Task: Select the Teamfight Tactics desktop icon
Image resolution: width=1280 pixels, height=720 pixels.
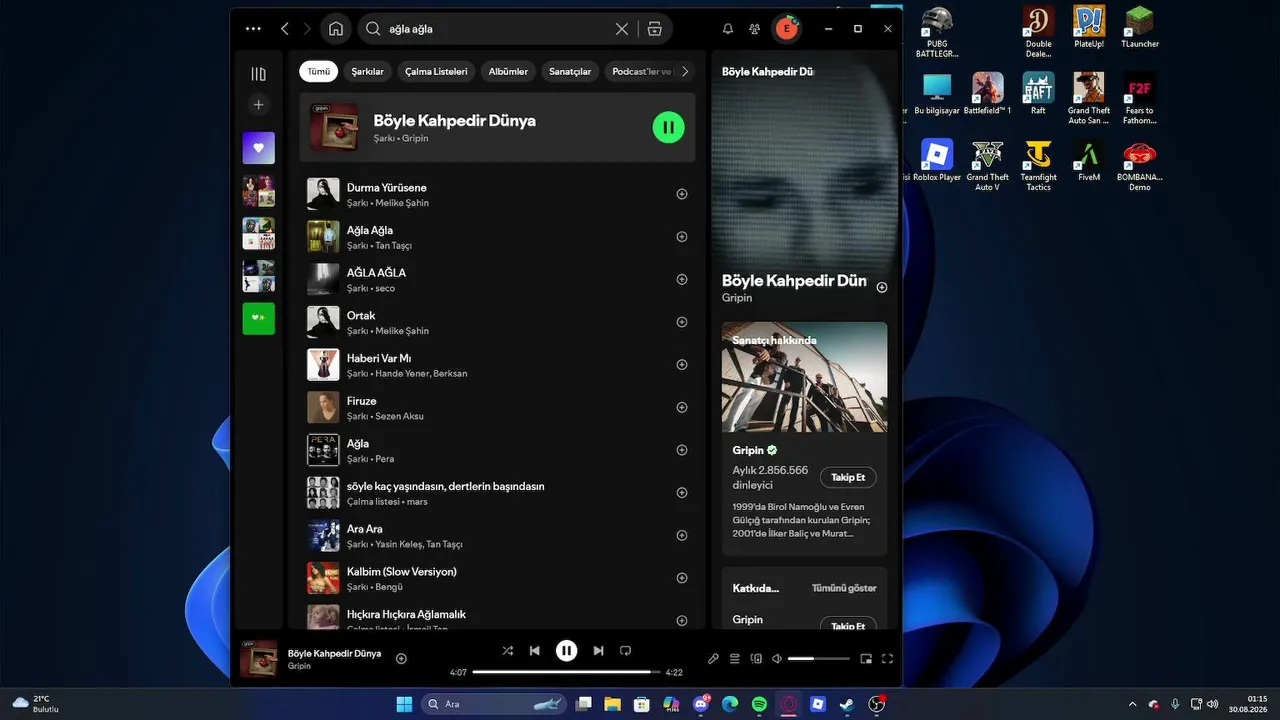Action: (1039, 165)
